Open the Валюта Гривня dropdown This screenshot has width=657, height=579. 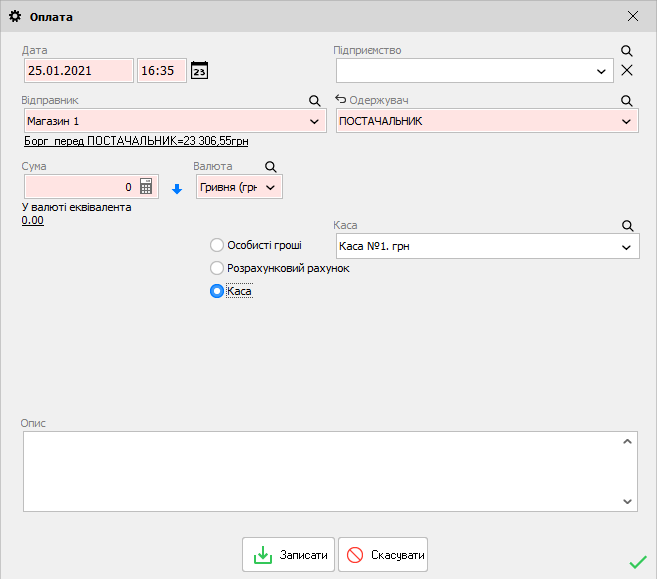(270, 187)
